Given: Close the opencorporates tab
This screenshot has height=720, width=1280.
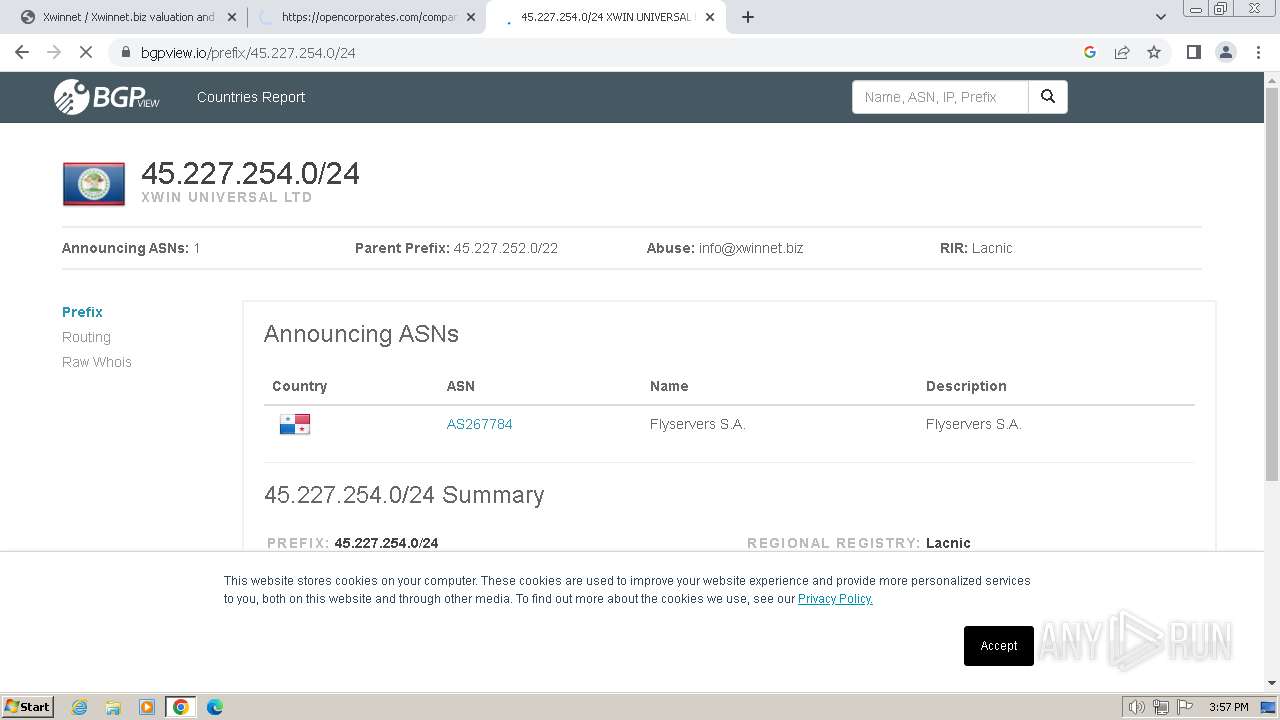Looking at the screenshot, I should (471, 17).
